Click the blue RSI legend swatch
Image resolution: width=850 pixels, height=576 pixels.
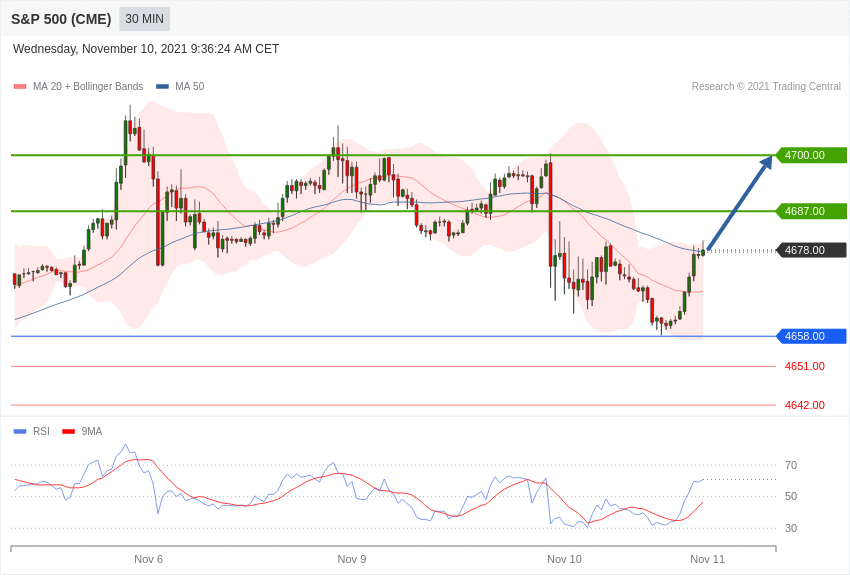pos(20,431)
